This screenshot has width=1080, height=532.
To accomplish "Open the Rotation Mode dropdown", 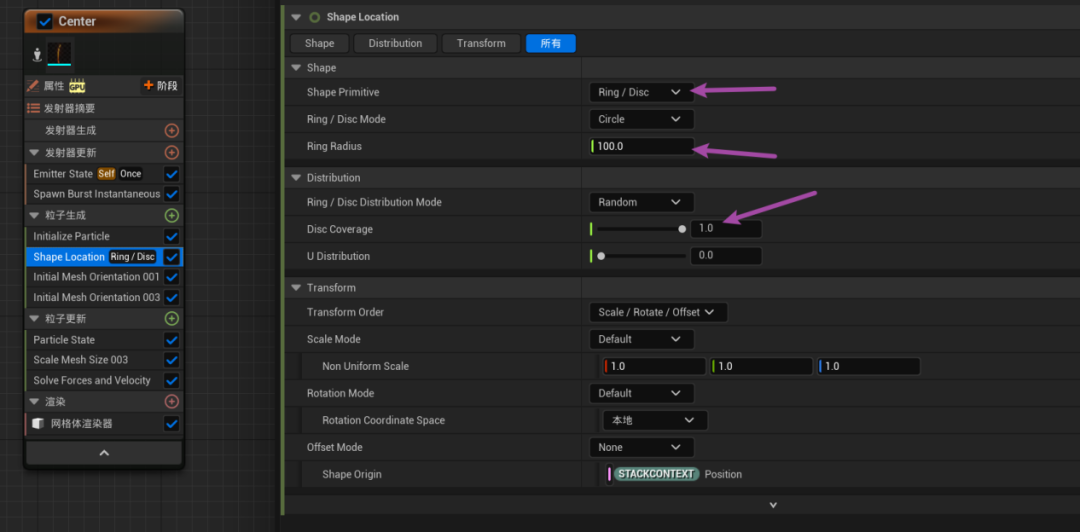I will [x=641, y=393].
